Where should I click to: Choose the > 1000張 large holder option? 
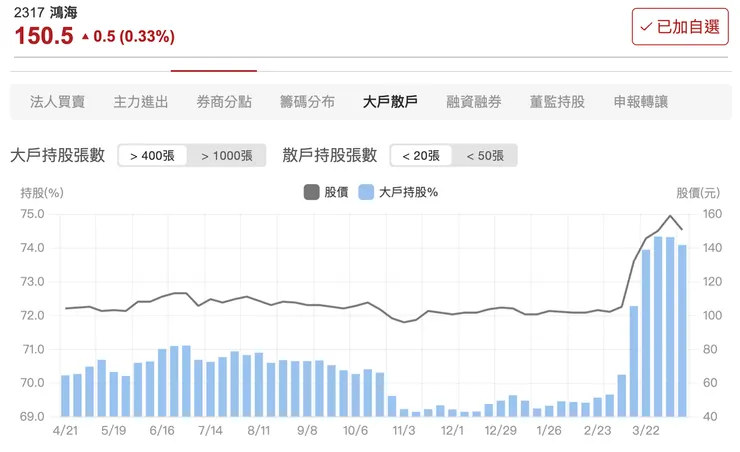[226, 156]
